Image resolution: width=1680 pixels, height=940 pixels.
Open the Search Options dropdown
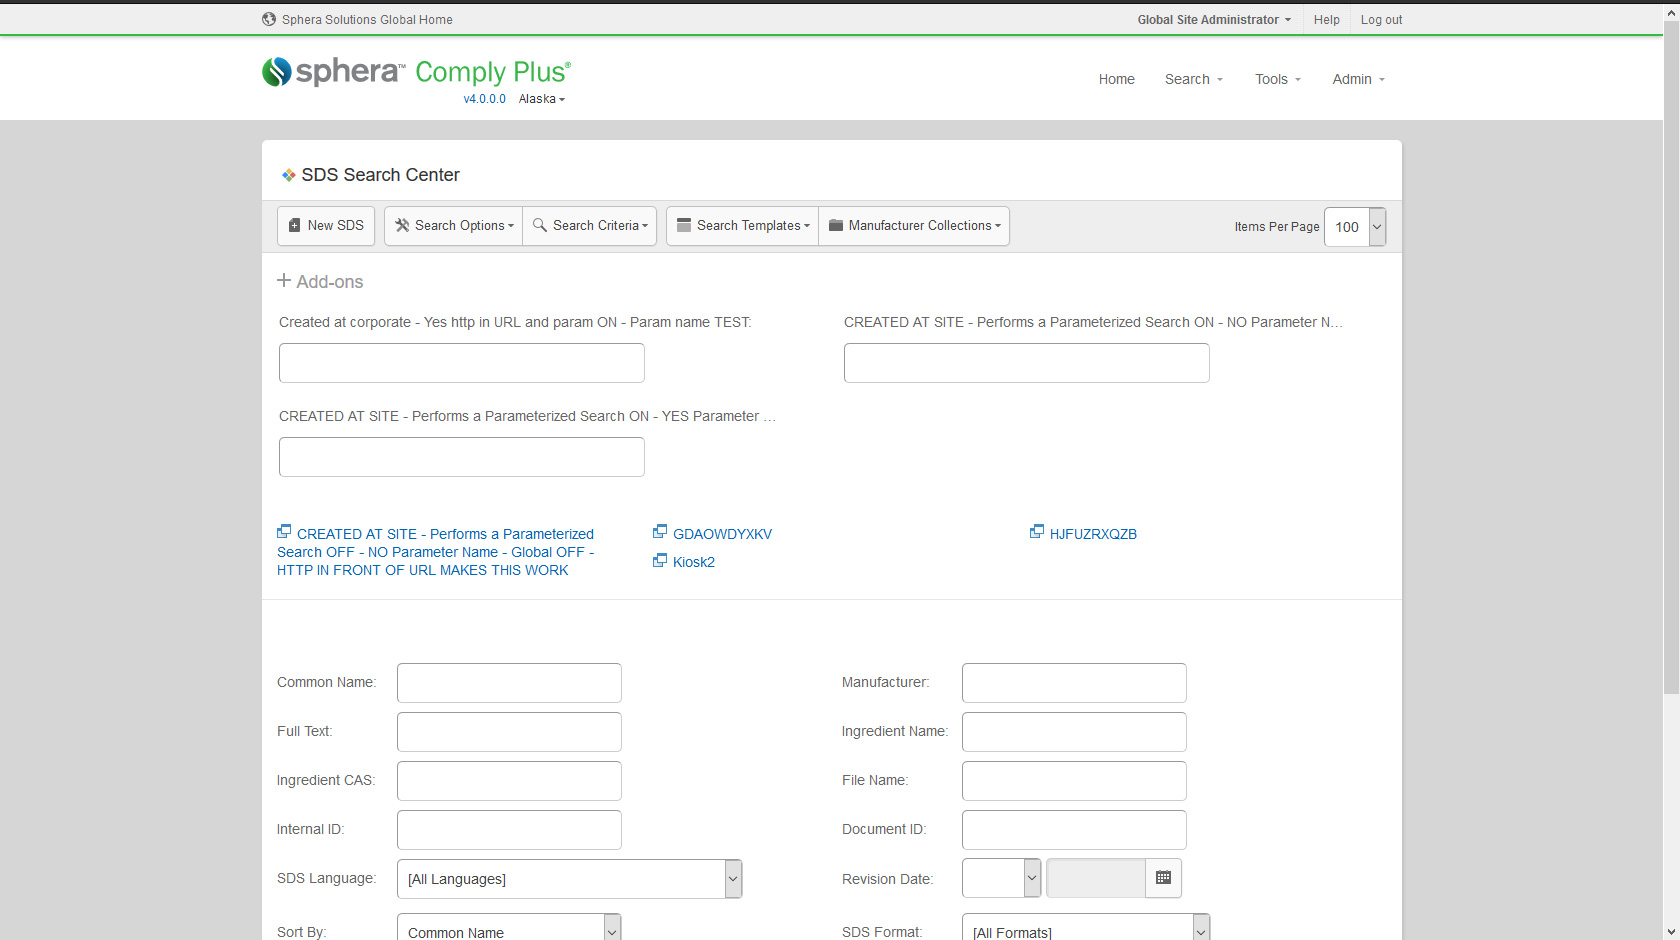pos(454,226)
